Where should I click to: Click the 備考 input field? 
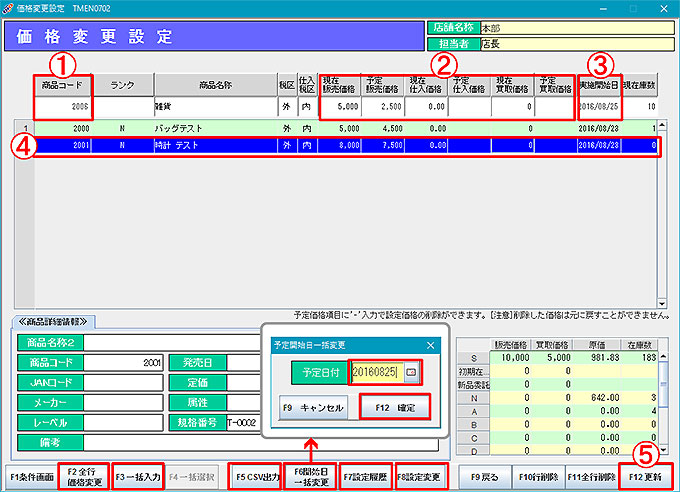261,443
